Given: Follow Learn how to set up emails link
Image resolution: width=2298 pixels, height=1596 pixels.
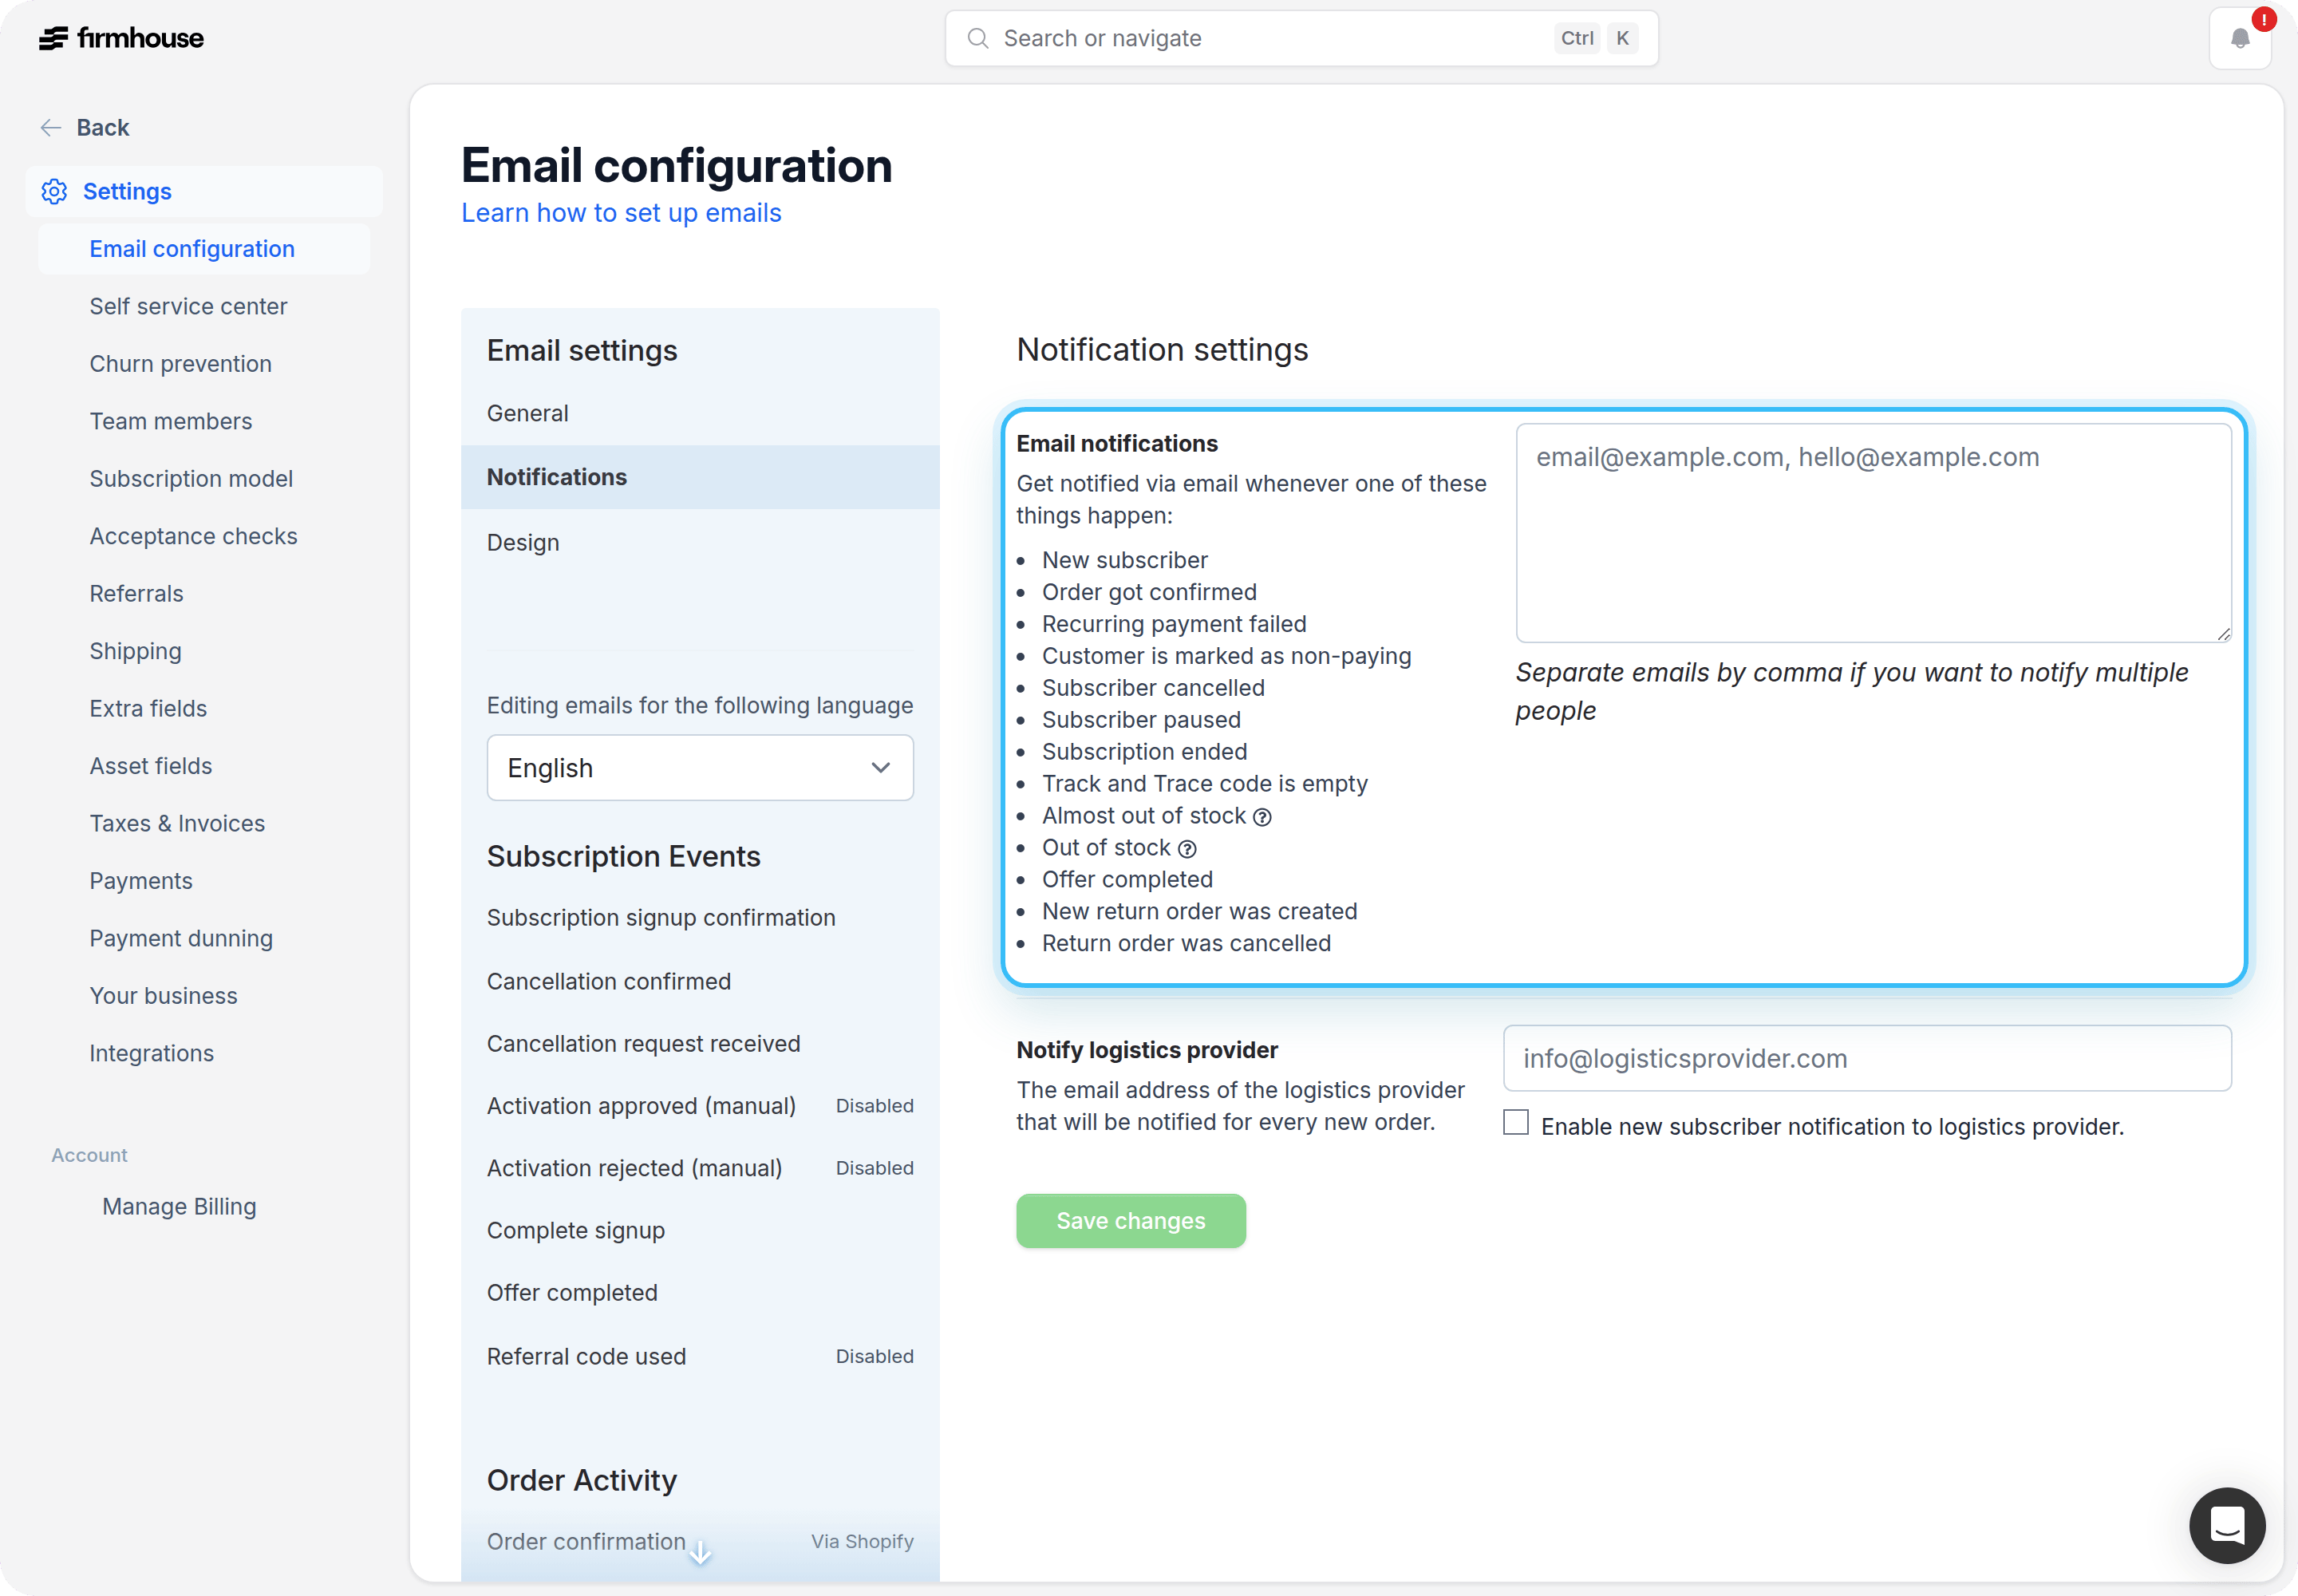Looking at the screenshot, I should pos(621,213).
